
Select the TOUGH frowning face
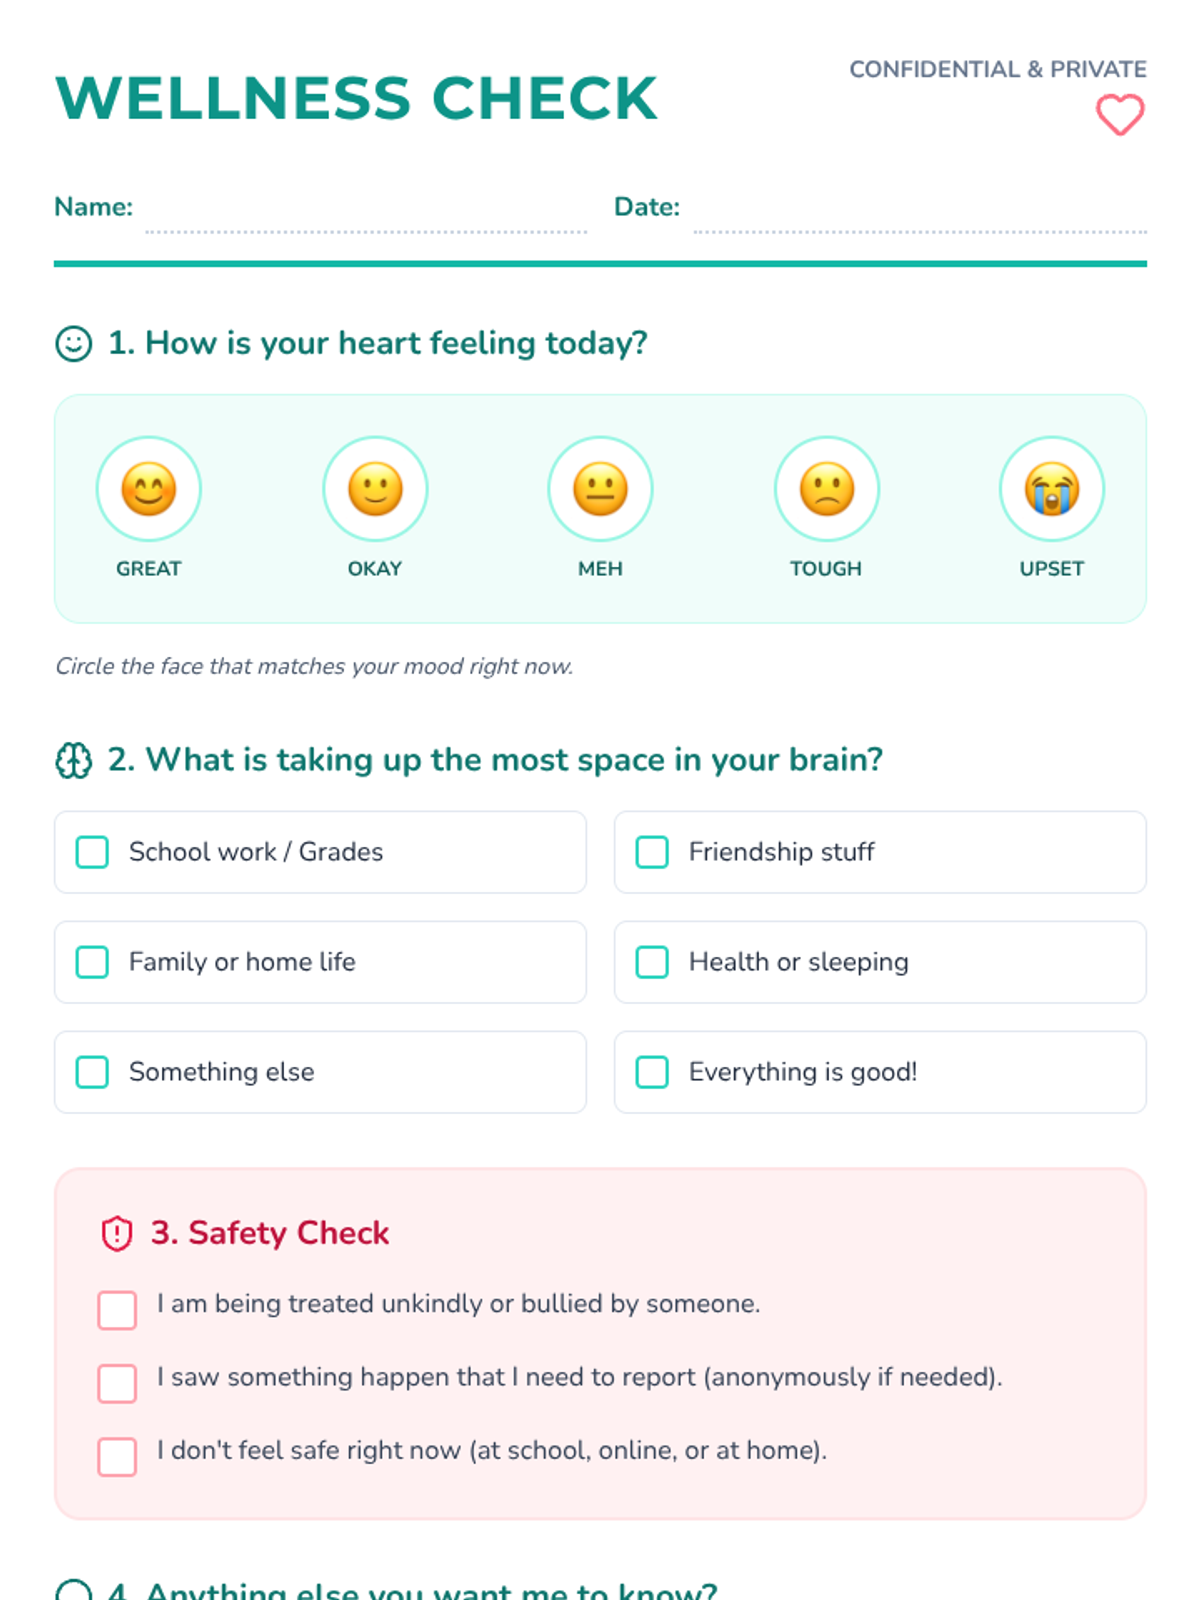click(x=827, y=489)
